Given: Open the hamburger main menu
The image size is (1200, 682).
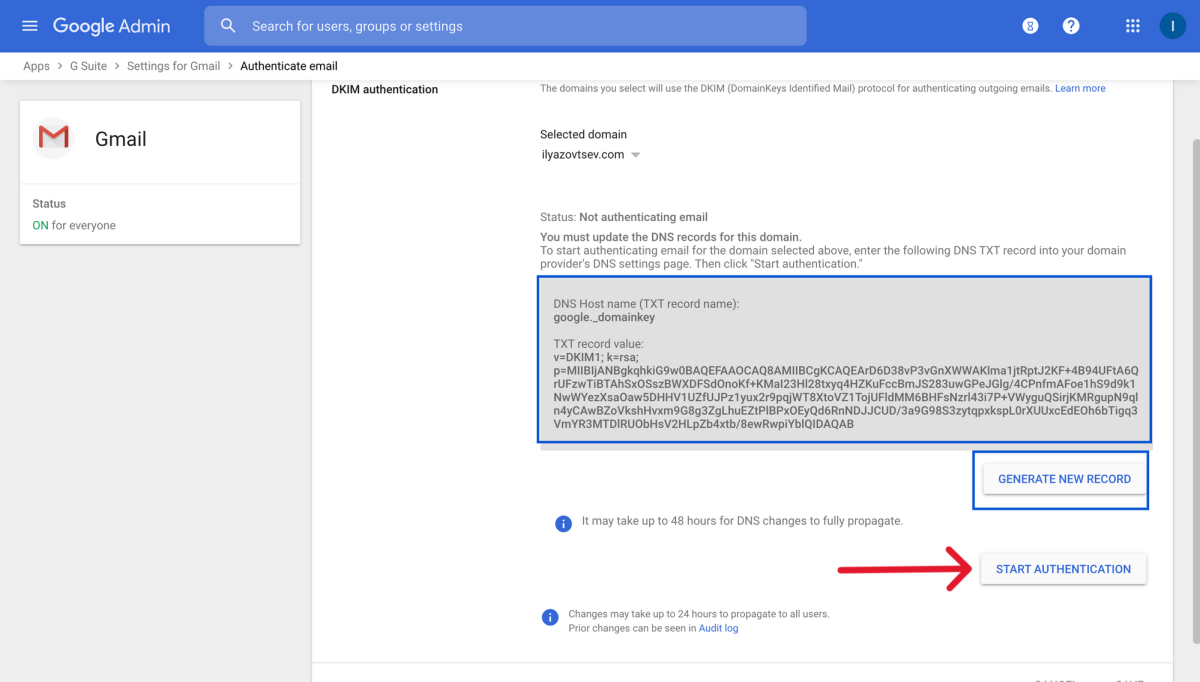Looking at the screenshot, I should coord(30,26).
